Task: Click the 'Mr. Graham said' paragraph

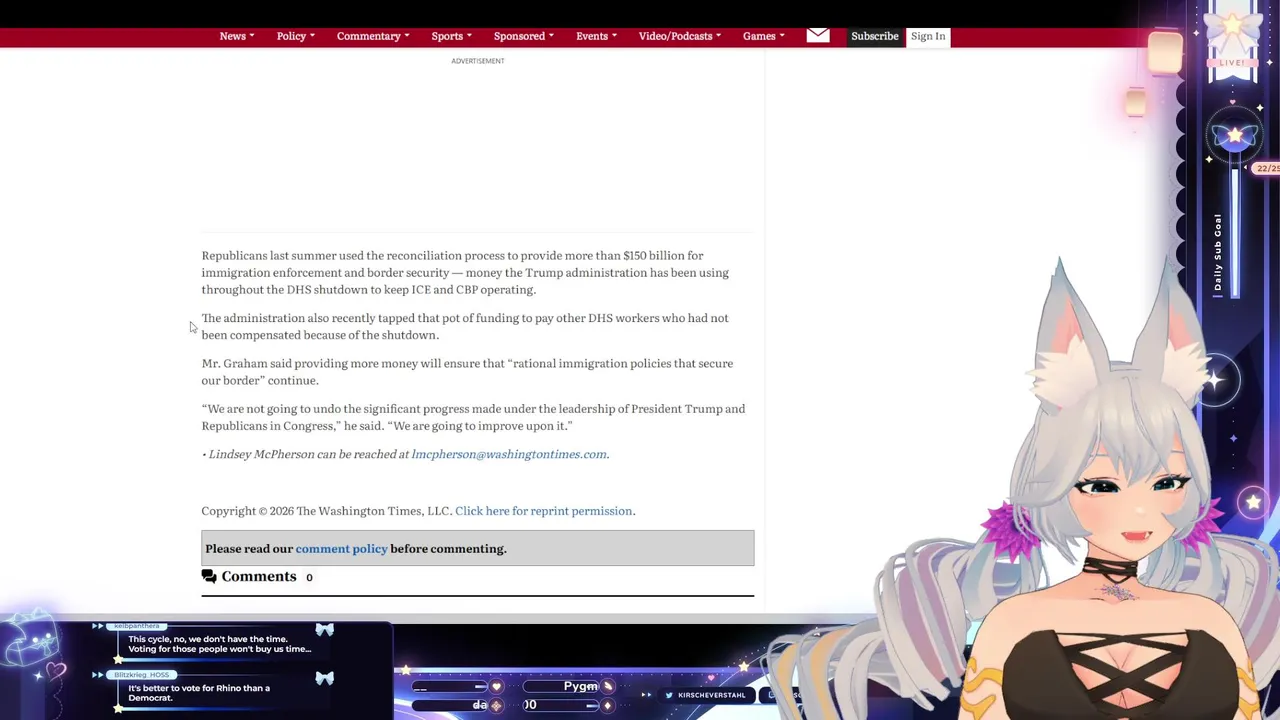Action: [467, 372]
